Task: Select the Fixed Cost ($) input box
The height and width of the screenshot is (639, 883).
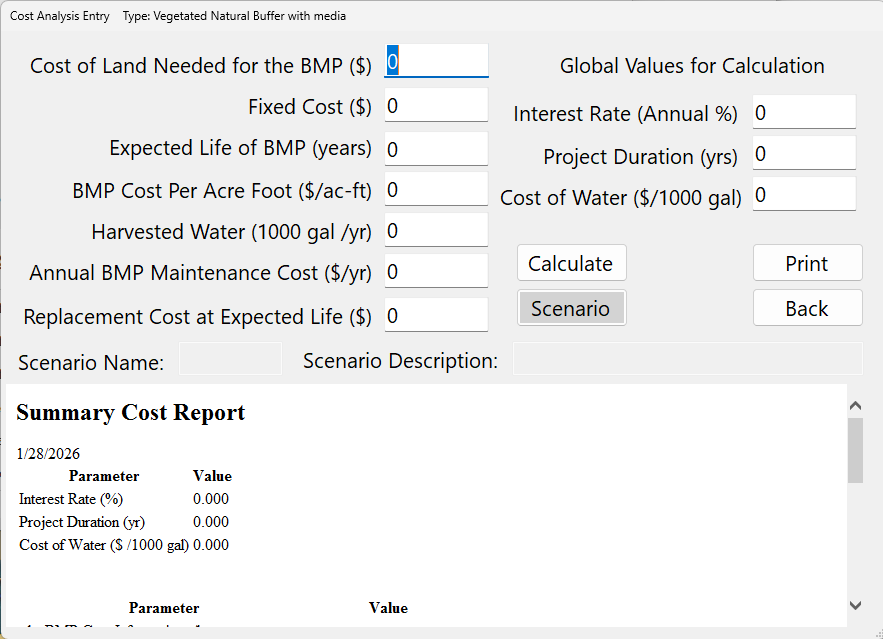Action: click(436, 106)
